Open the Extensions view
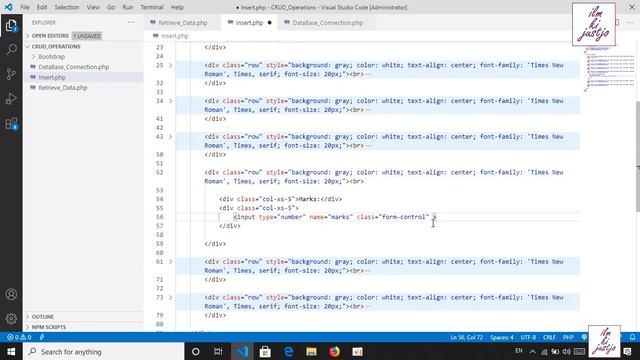 click(11, 123)
